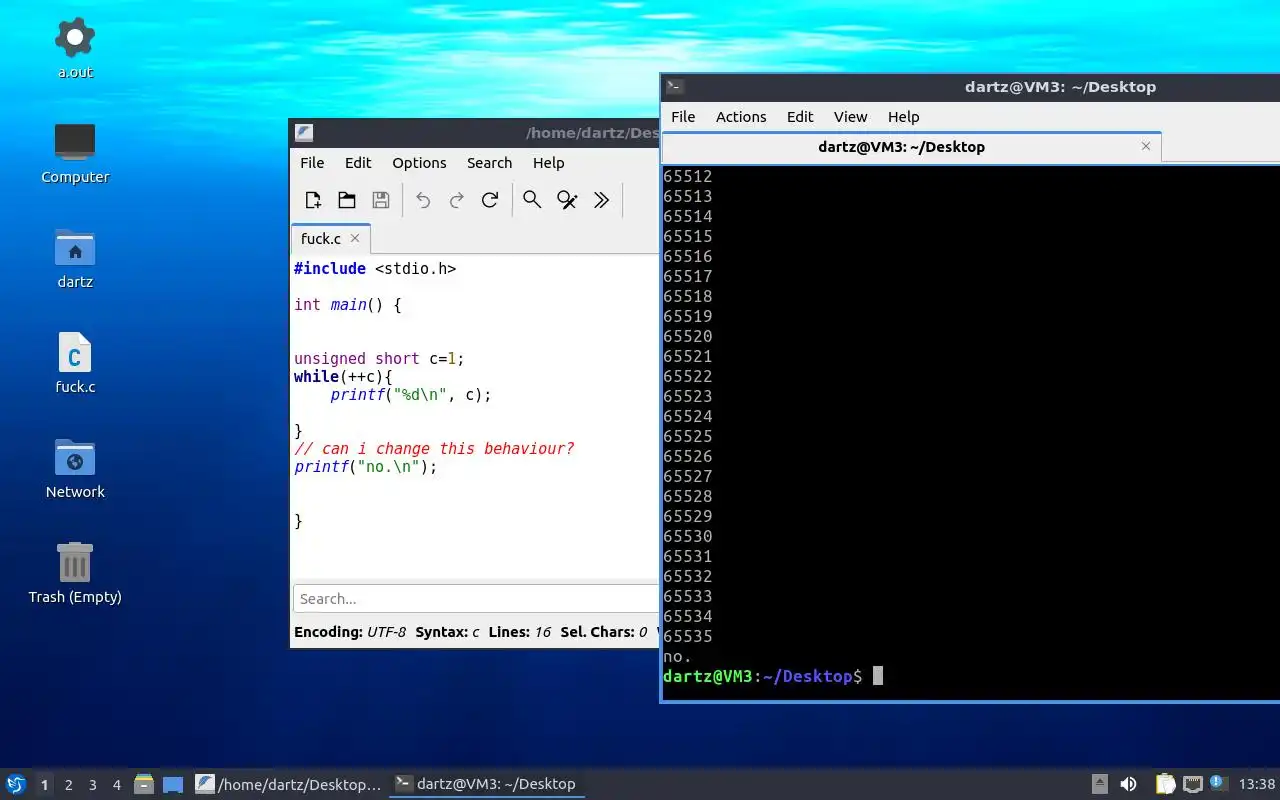Image resolution: width=1280 pixels, height=800 pixels.
Task: Select the Computer desktop icon
Action: 75,142
